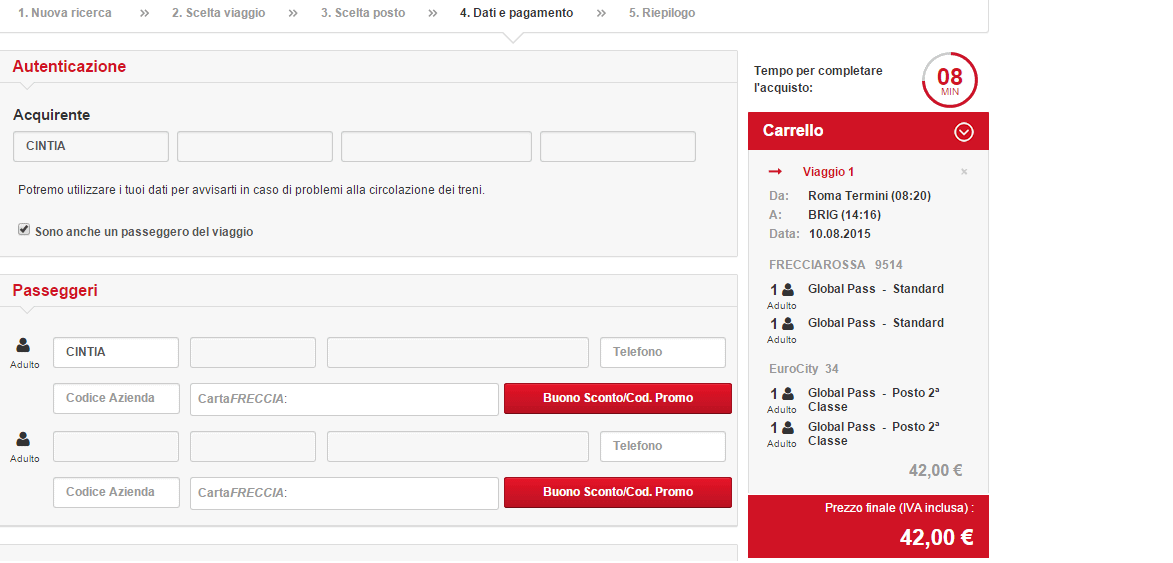Click the red arrow icon beside Viaggio 1
This screenshot has width=1173, height=563.
coord(776,172)
